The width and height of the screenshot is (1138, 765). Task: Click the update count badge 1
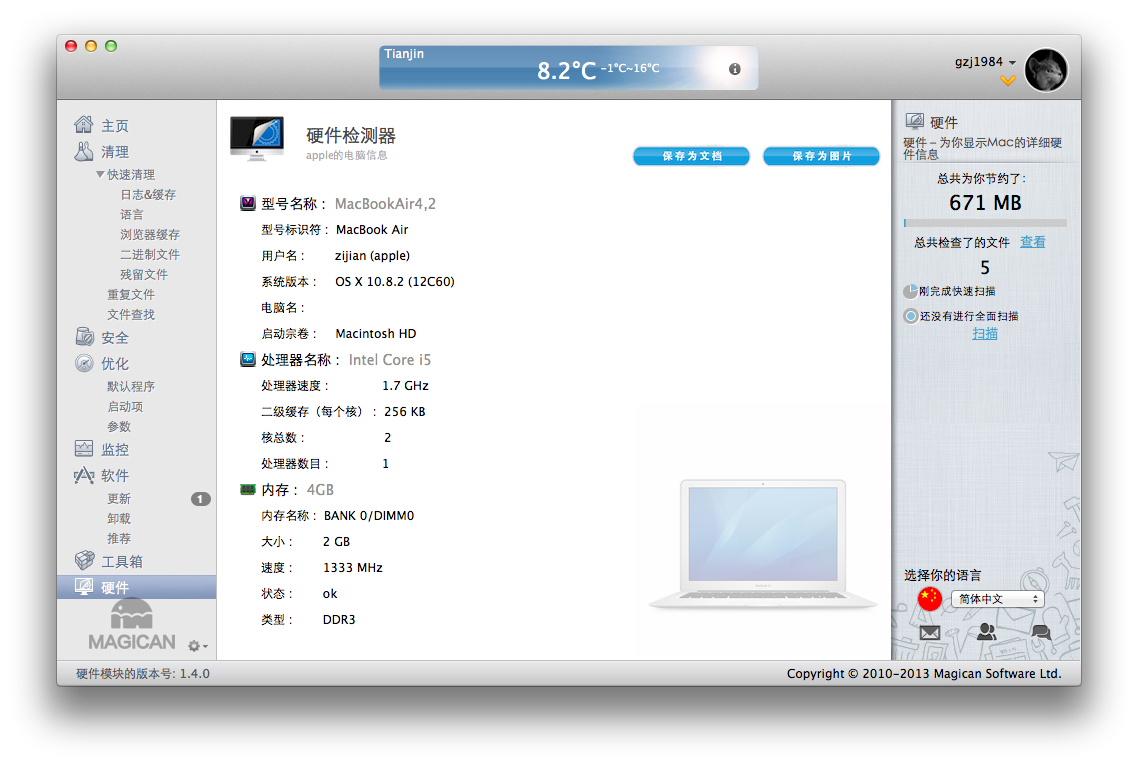tap(200, 499)
